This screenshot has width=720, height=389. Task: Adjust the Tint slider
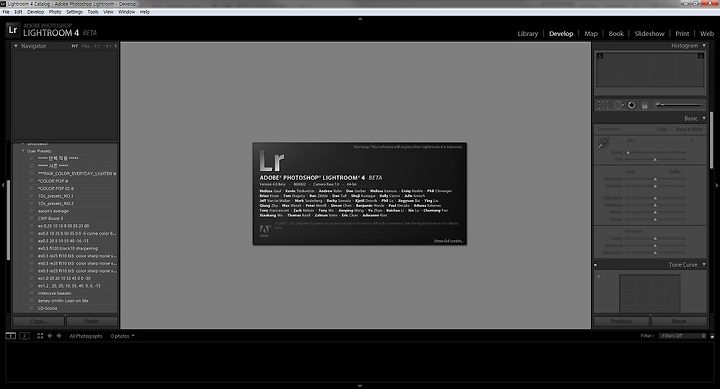[x=655, y=159]
